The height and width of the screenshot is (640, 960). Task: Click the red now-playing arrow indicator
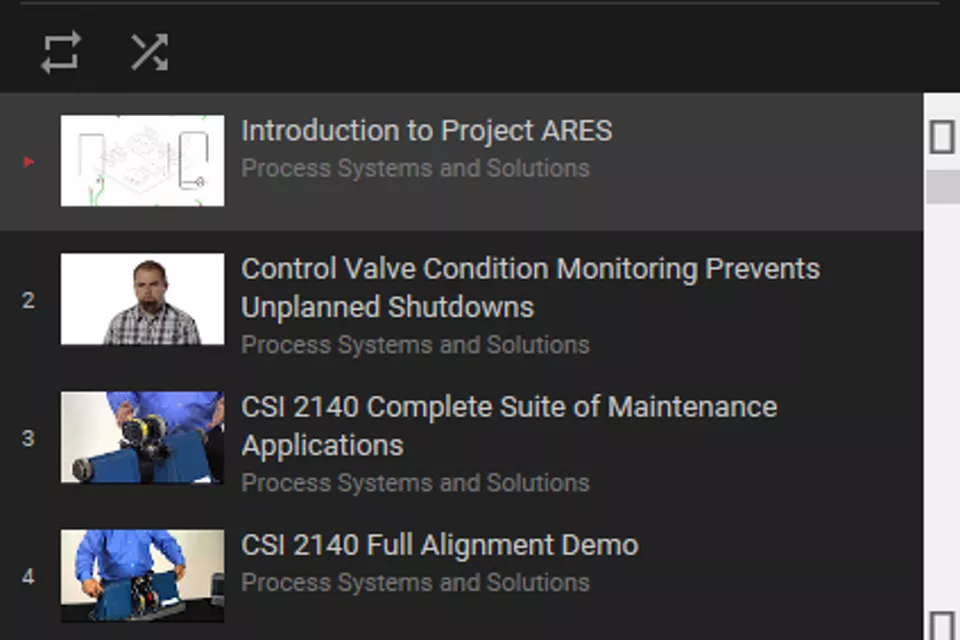[x=28, y=162]
